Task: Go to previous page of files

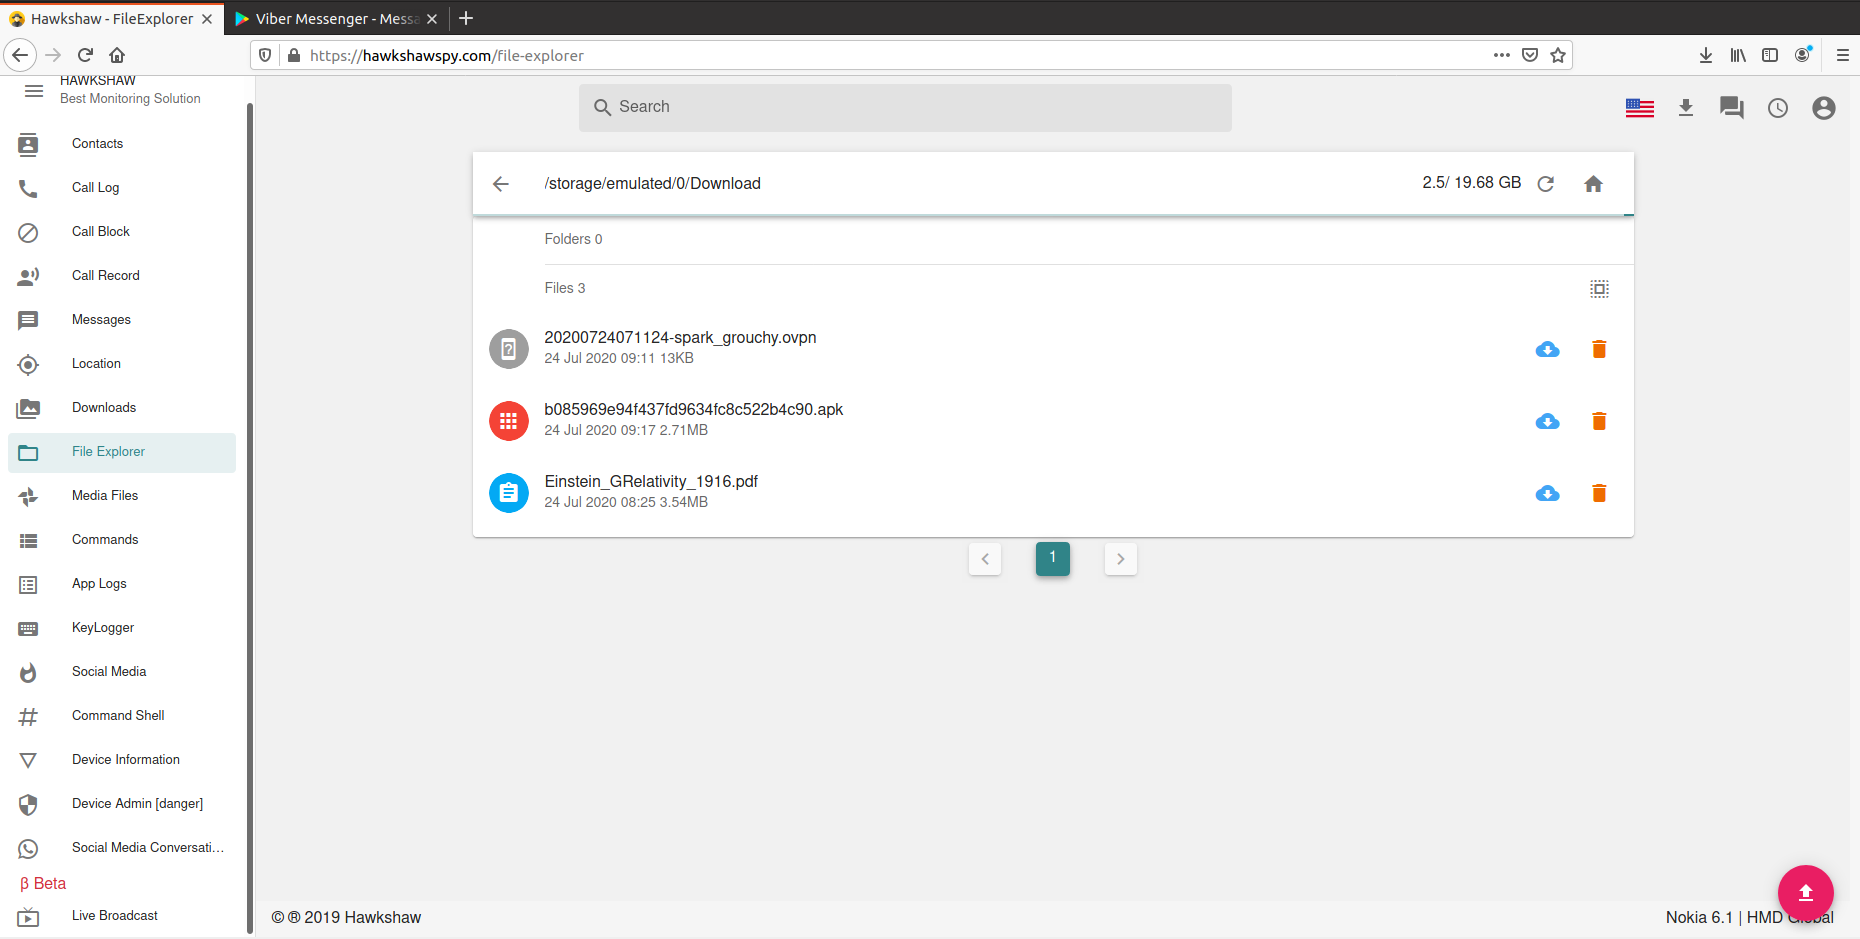Action: (x=985, y=559)
